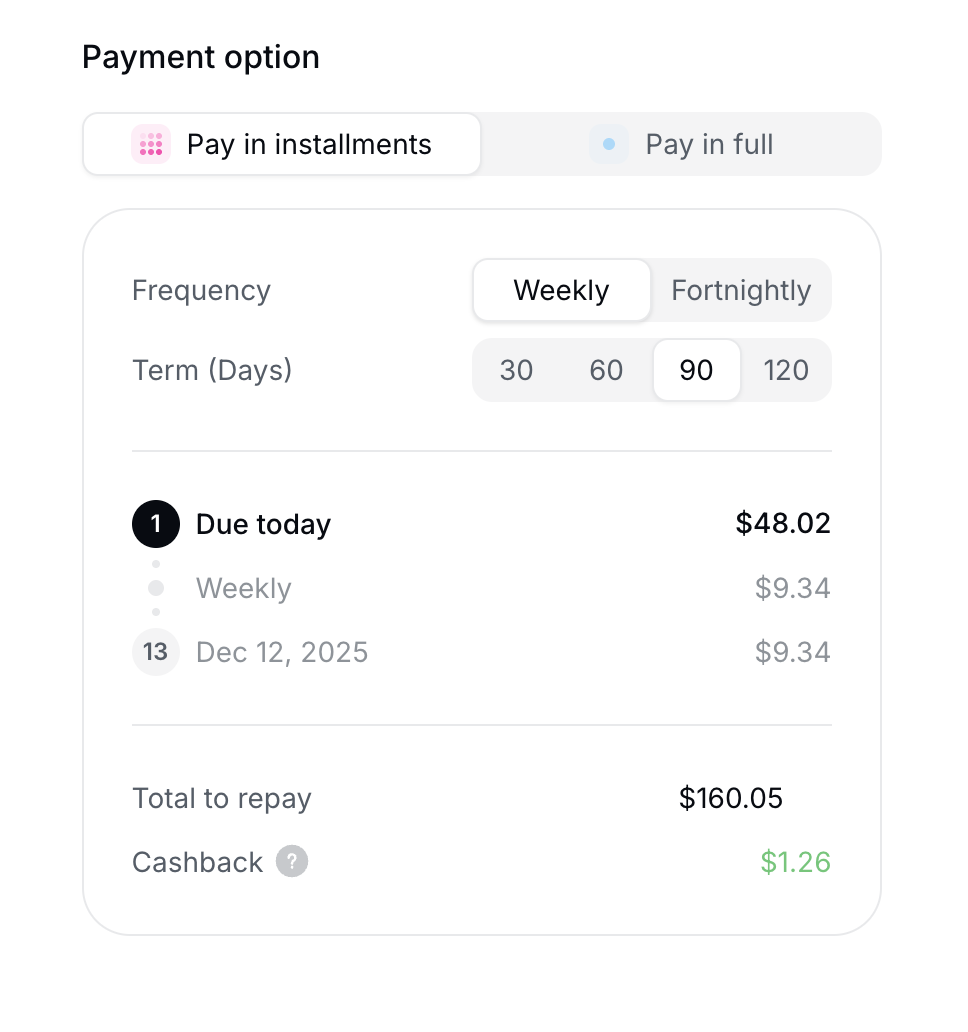Click the Due today amount of $48.02
This screenshot has height=1032, width=968.
coord(783,523)
